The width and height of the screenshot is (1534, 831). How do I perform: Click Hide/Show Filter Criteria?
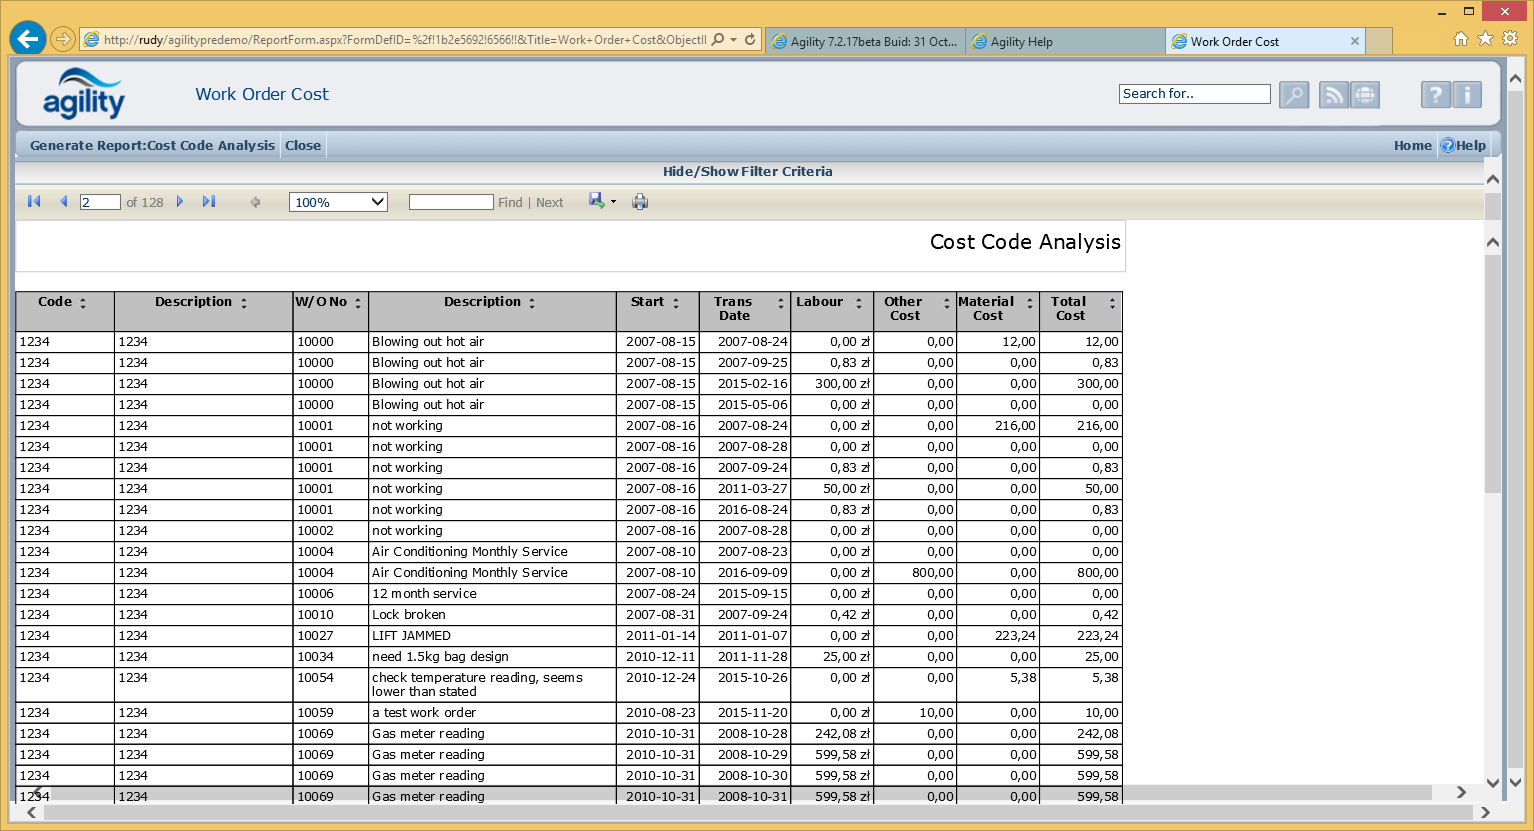(747, 172)
